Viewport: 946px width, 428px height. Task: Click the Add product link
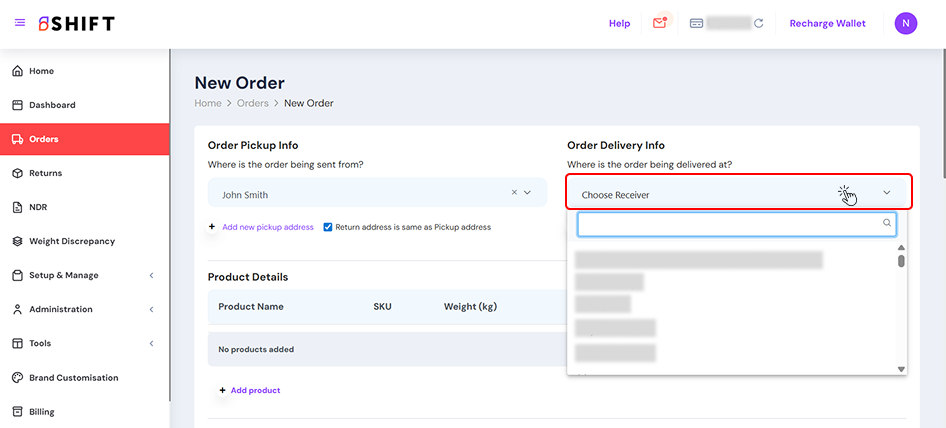point(255,390)
